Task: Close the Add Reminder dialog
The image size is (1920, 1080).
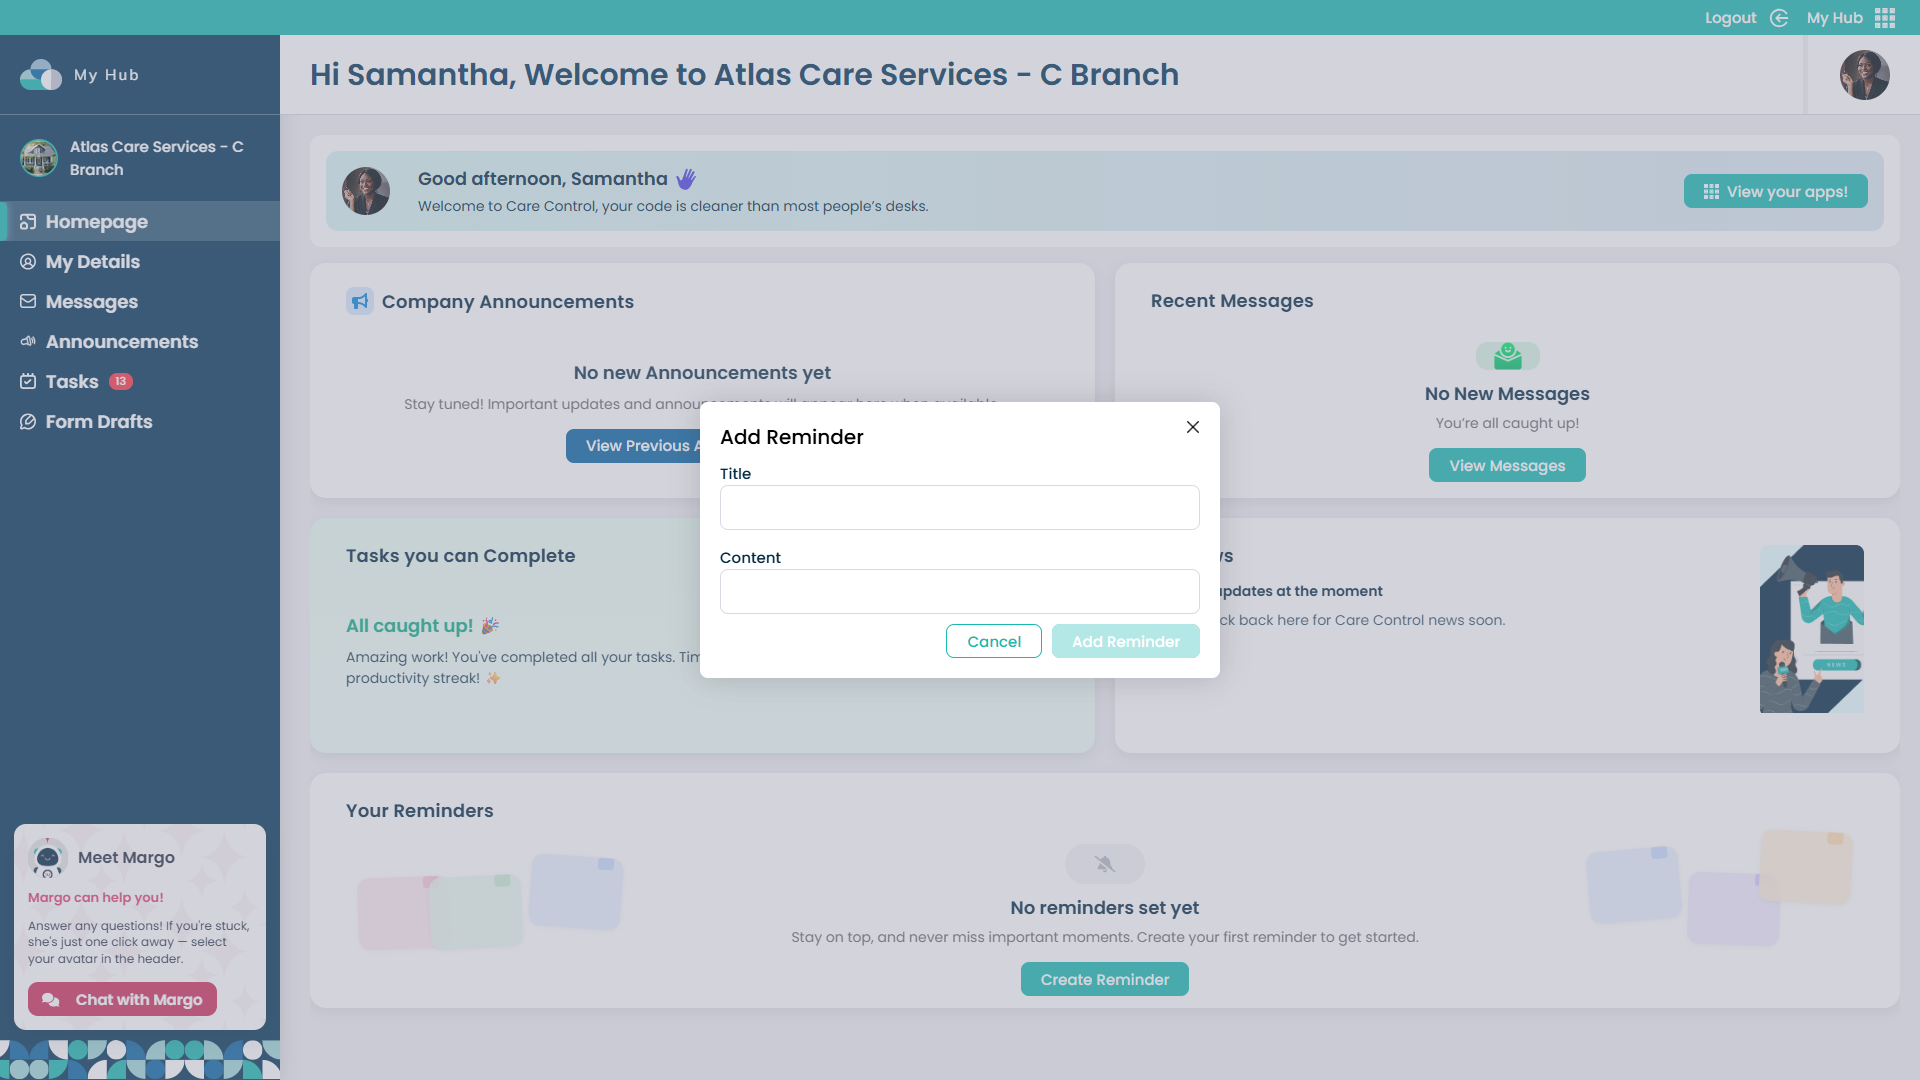Action: pyautogui.click(x=1192, y=426)
